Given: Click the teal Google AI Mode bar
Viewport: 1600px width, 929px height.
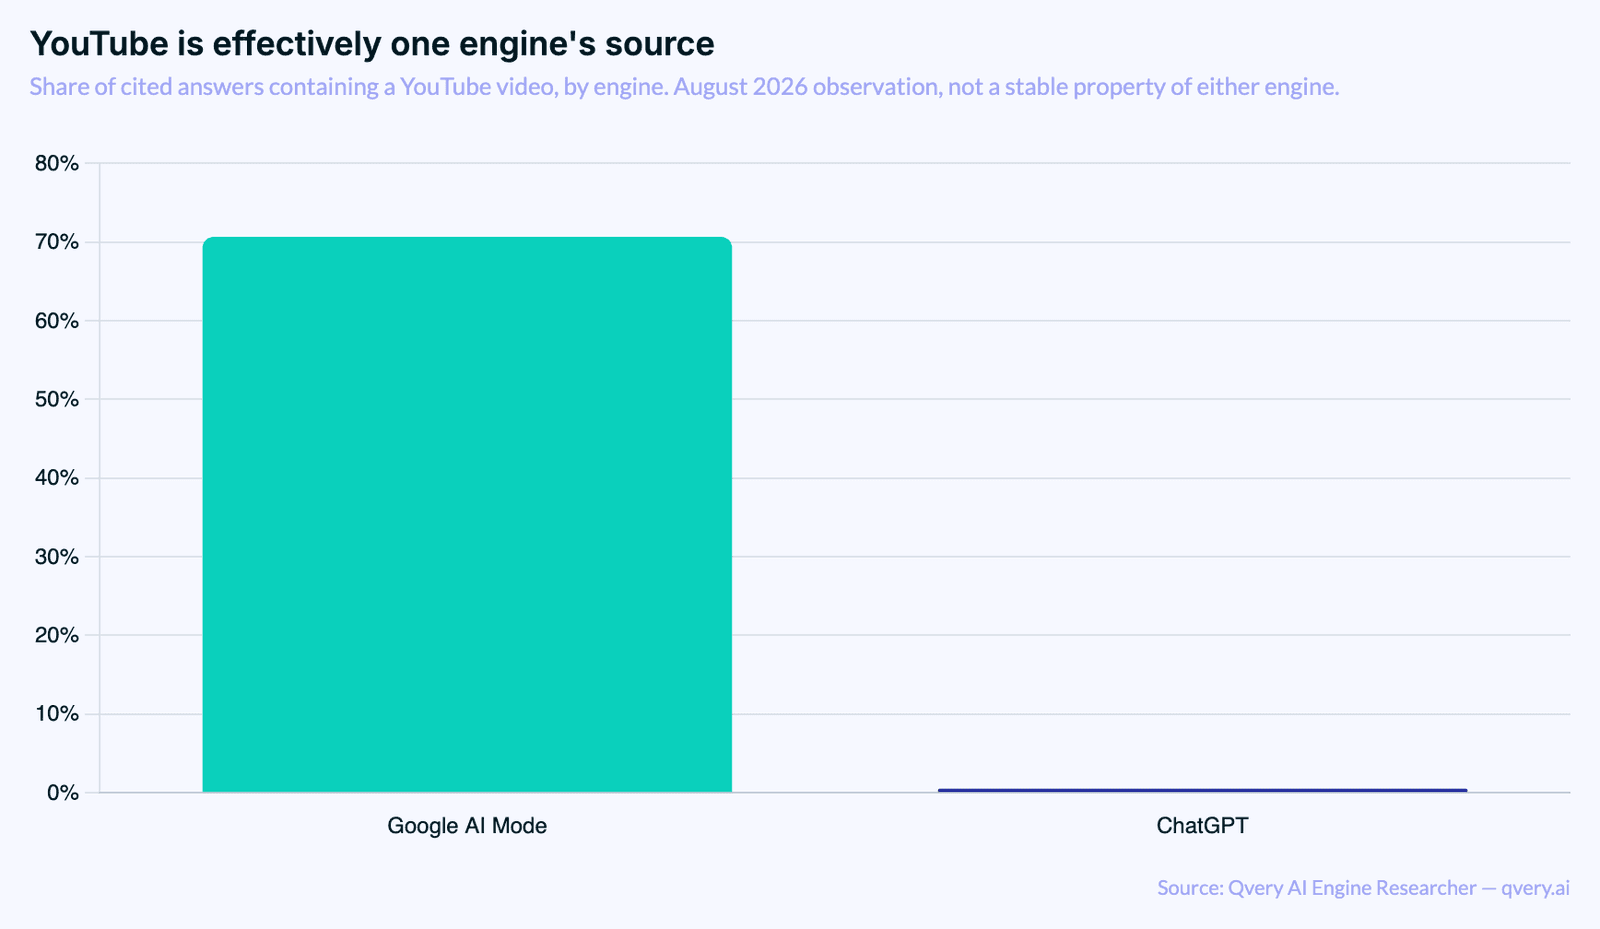Looking at the screenshot, I should point(467,515).
